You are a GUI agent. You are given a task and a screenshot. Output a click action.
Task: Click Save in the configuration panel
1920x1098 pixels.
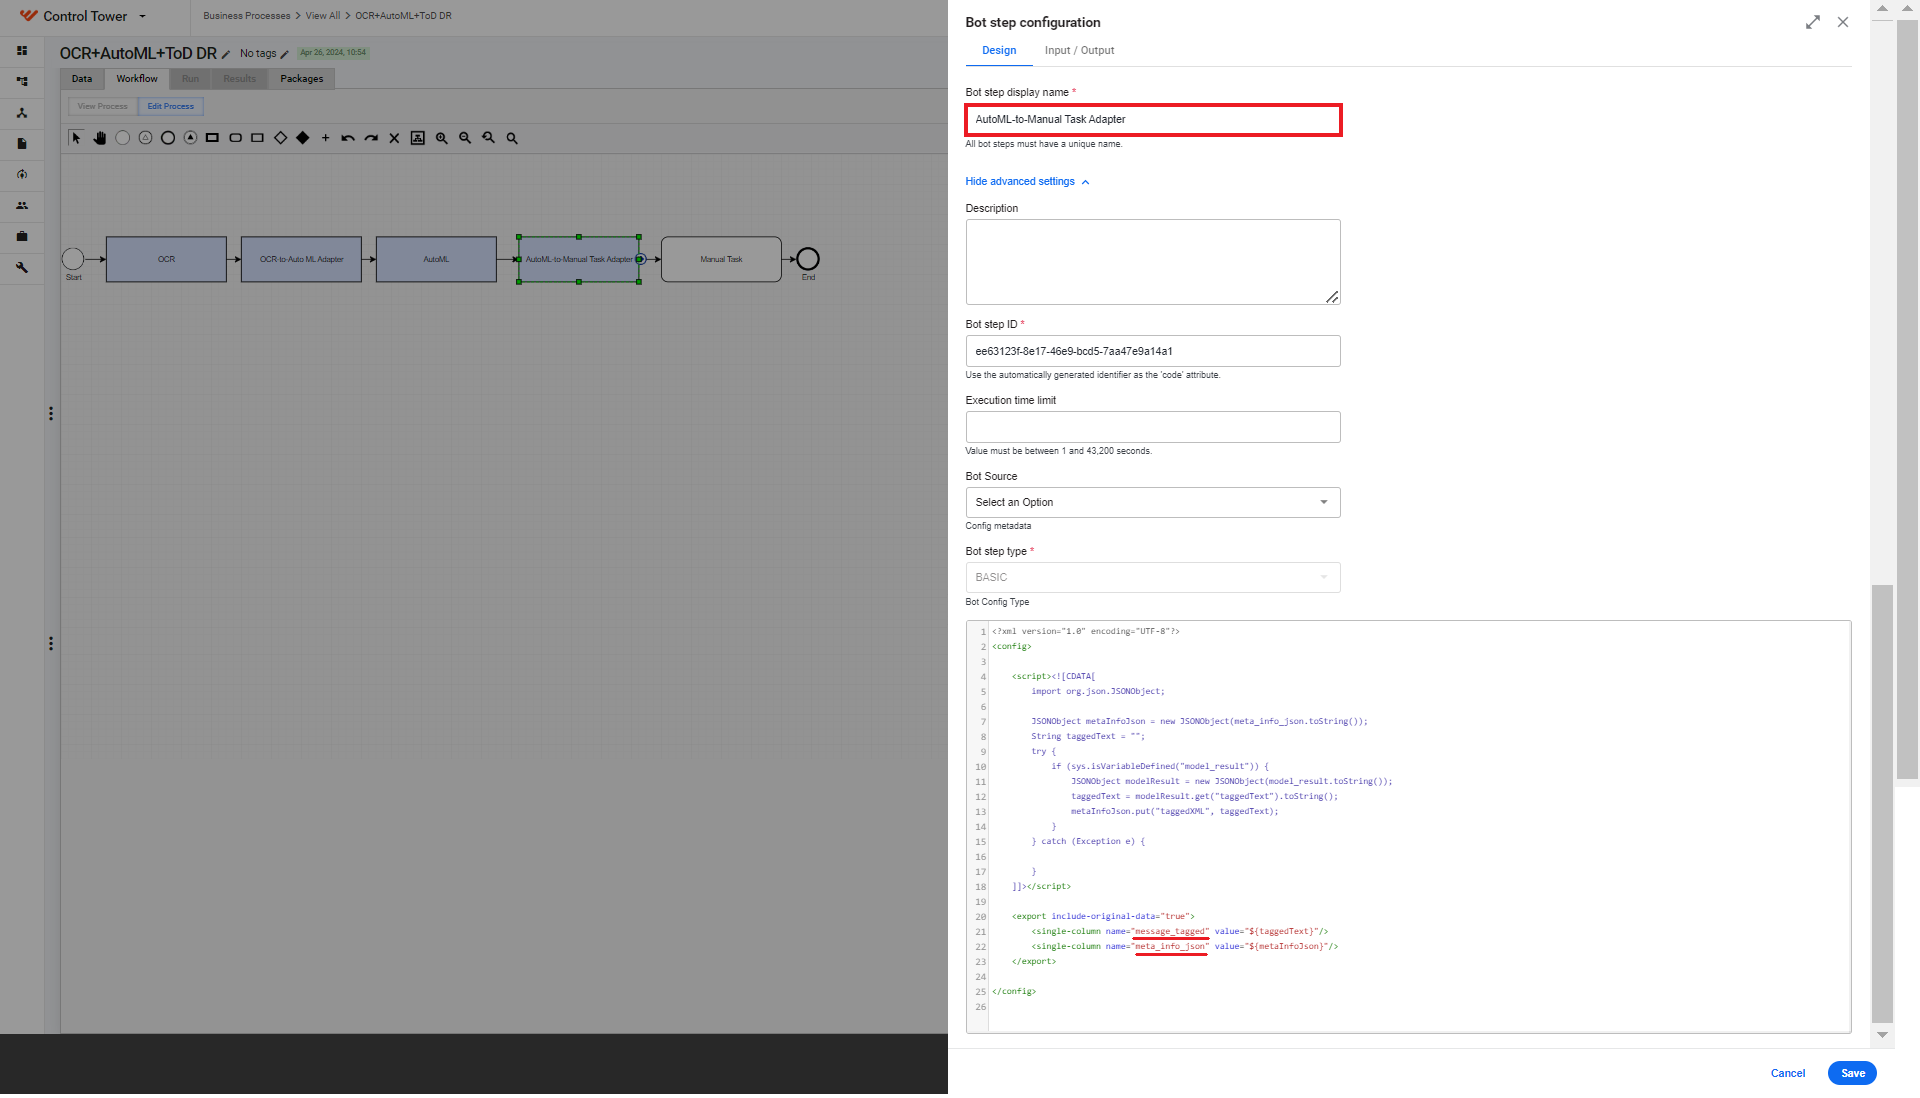pos(1852,1073)
